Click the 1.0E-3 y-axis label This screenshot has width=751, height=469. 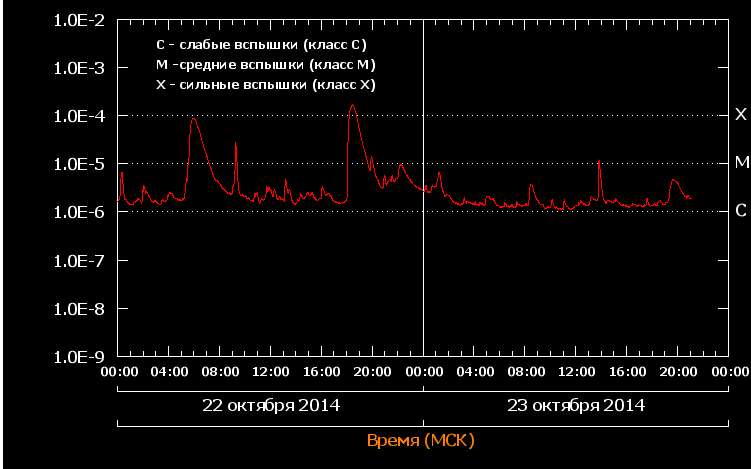click(x=79, y=69)
